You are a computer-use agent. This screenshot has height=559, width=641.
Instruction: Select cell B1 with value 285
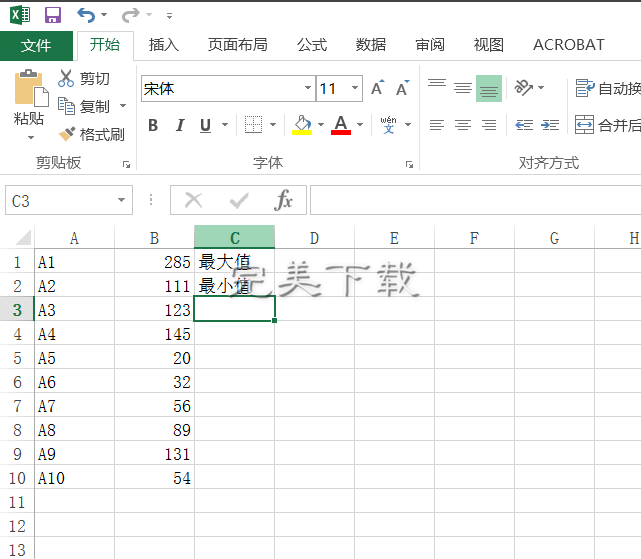154,262
